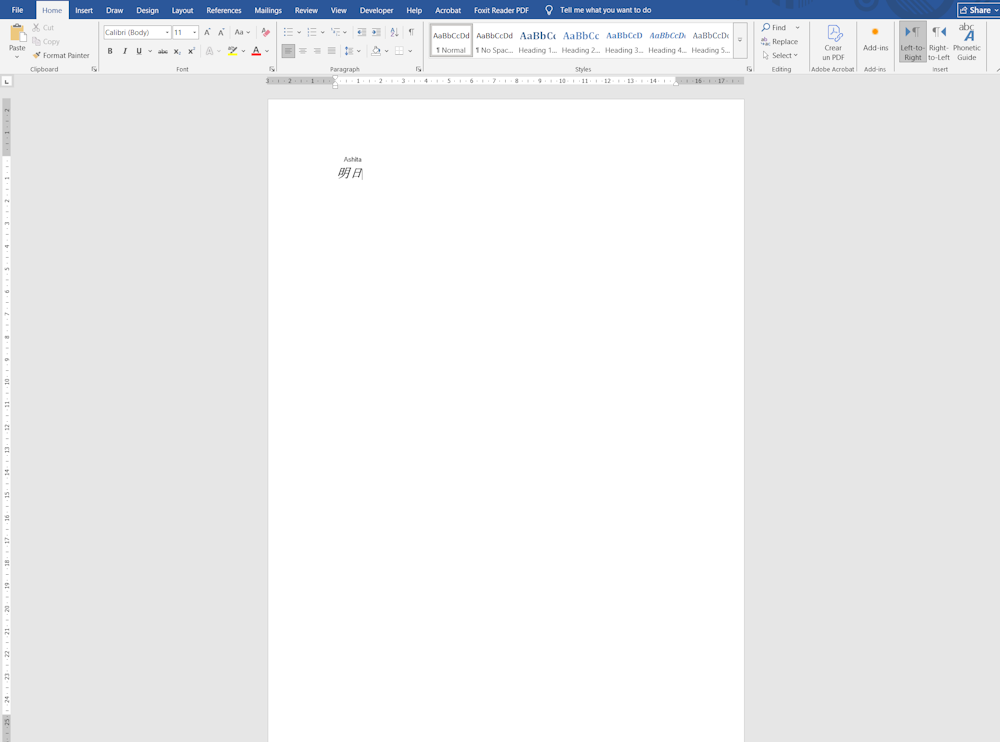
Task: Click the Share button
Action: (x=978, y=10)
